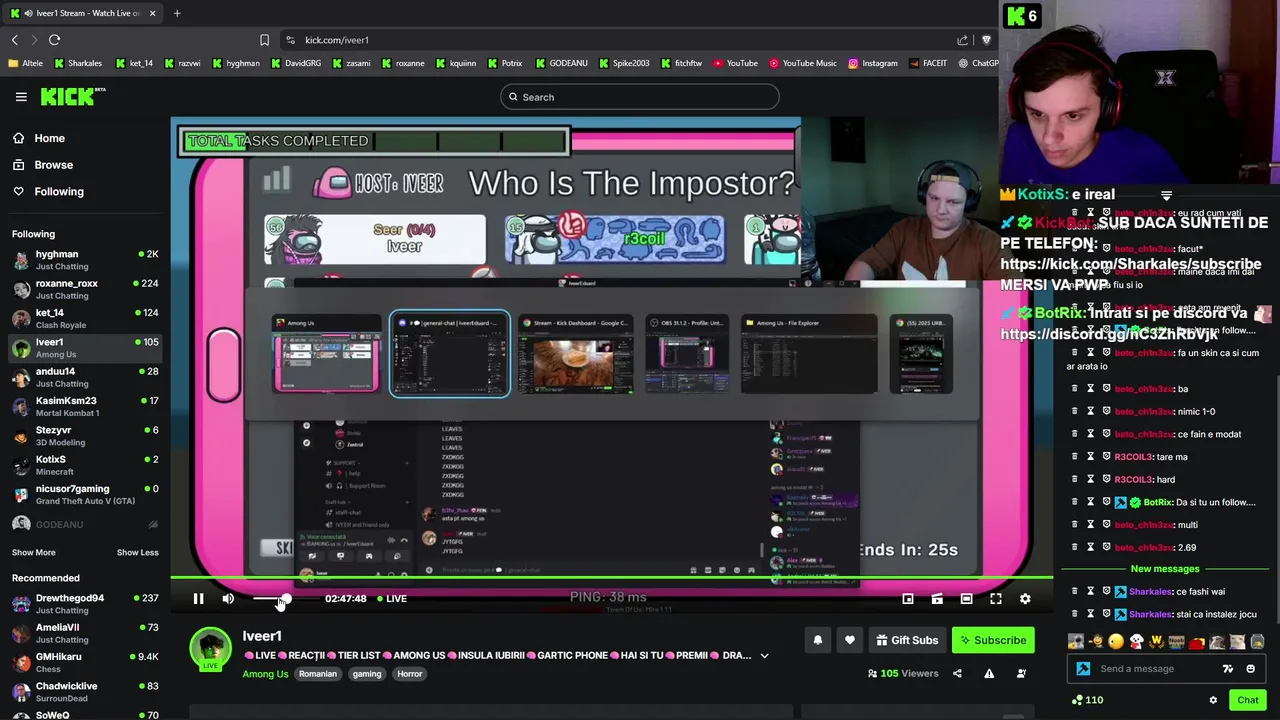Click the green Subscribe button

(x=993, y=640)
